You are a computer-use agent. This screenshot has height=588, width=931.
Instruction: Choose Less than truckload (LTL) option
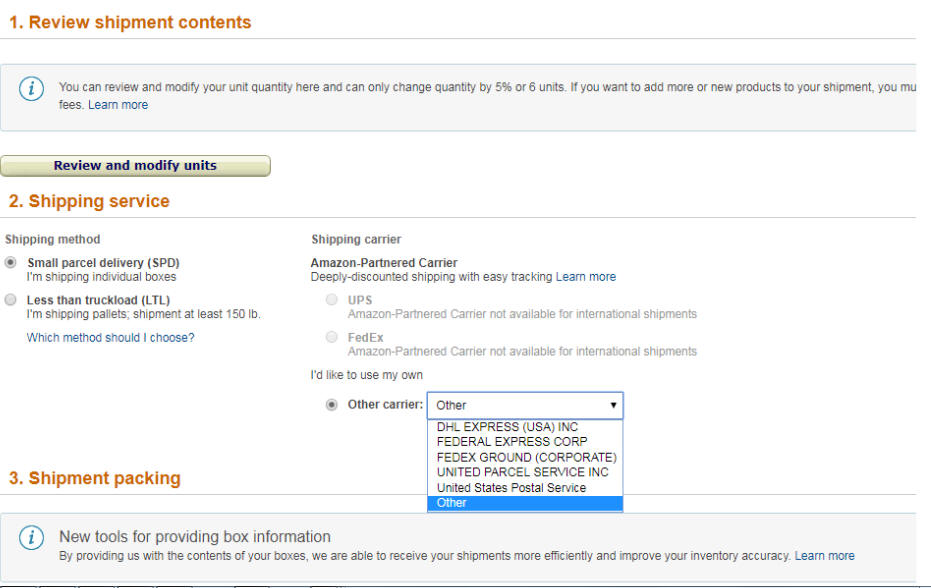pos(11,299)
